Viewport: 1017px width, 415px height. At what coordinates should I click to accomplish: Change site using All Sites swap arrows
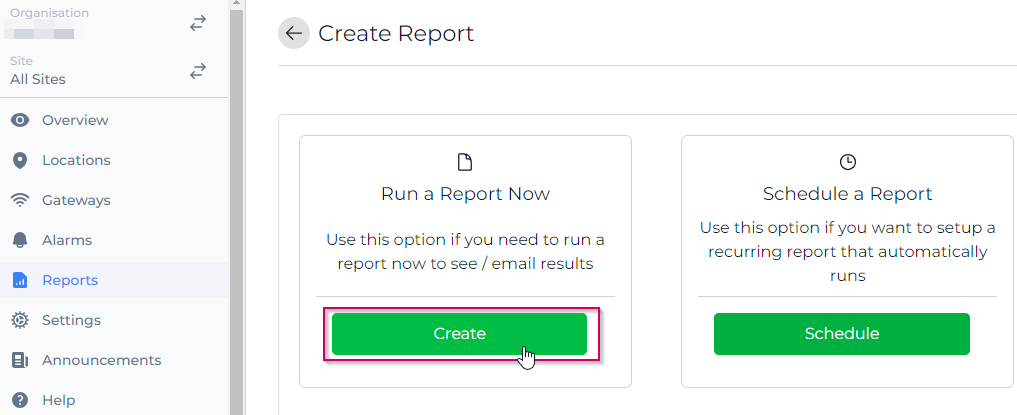(198, 71)
